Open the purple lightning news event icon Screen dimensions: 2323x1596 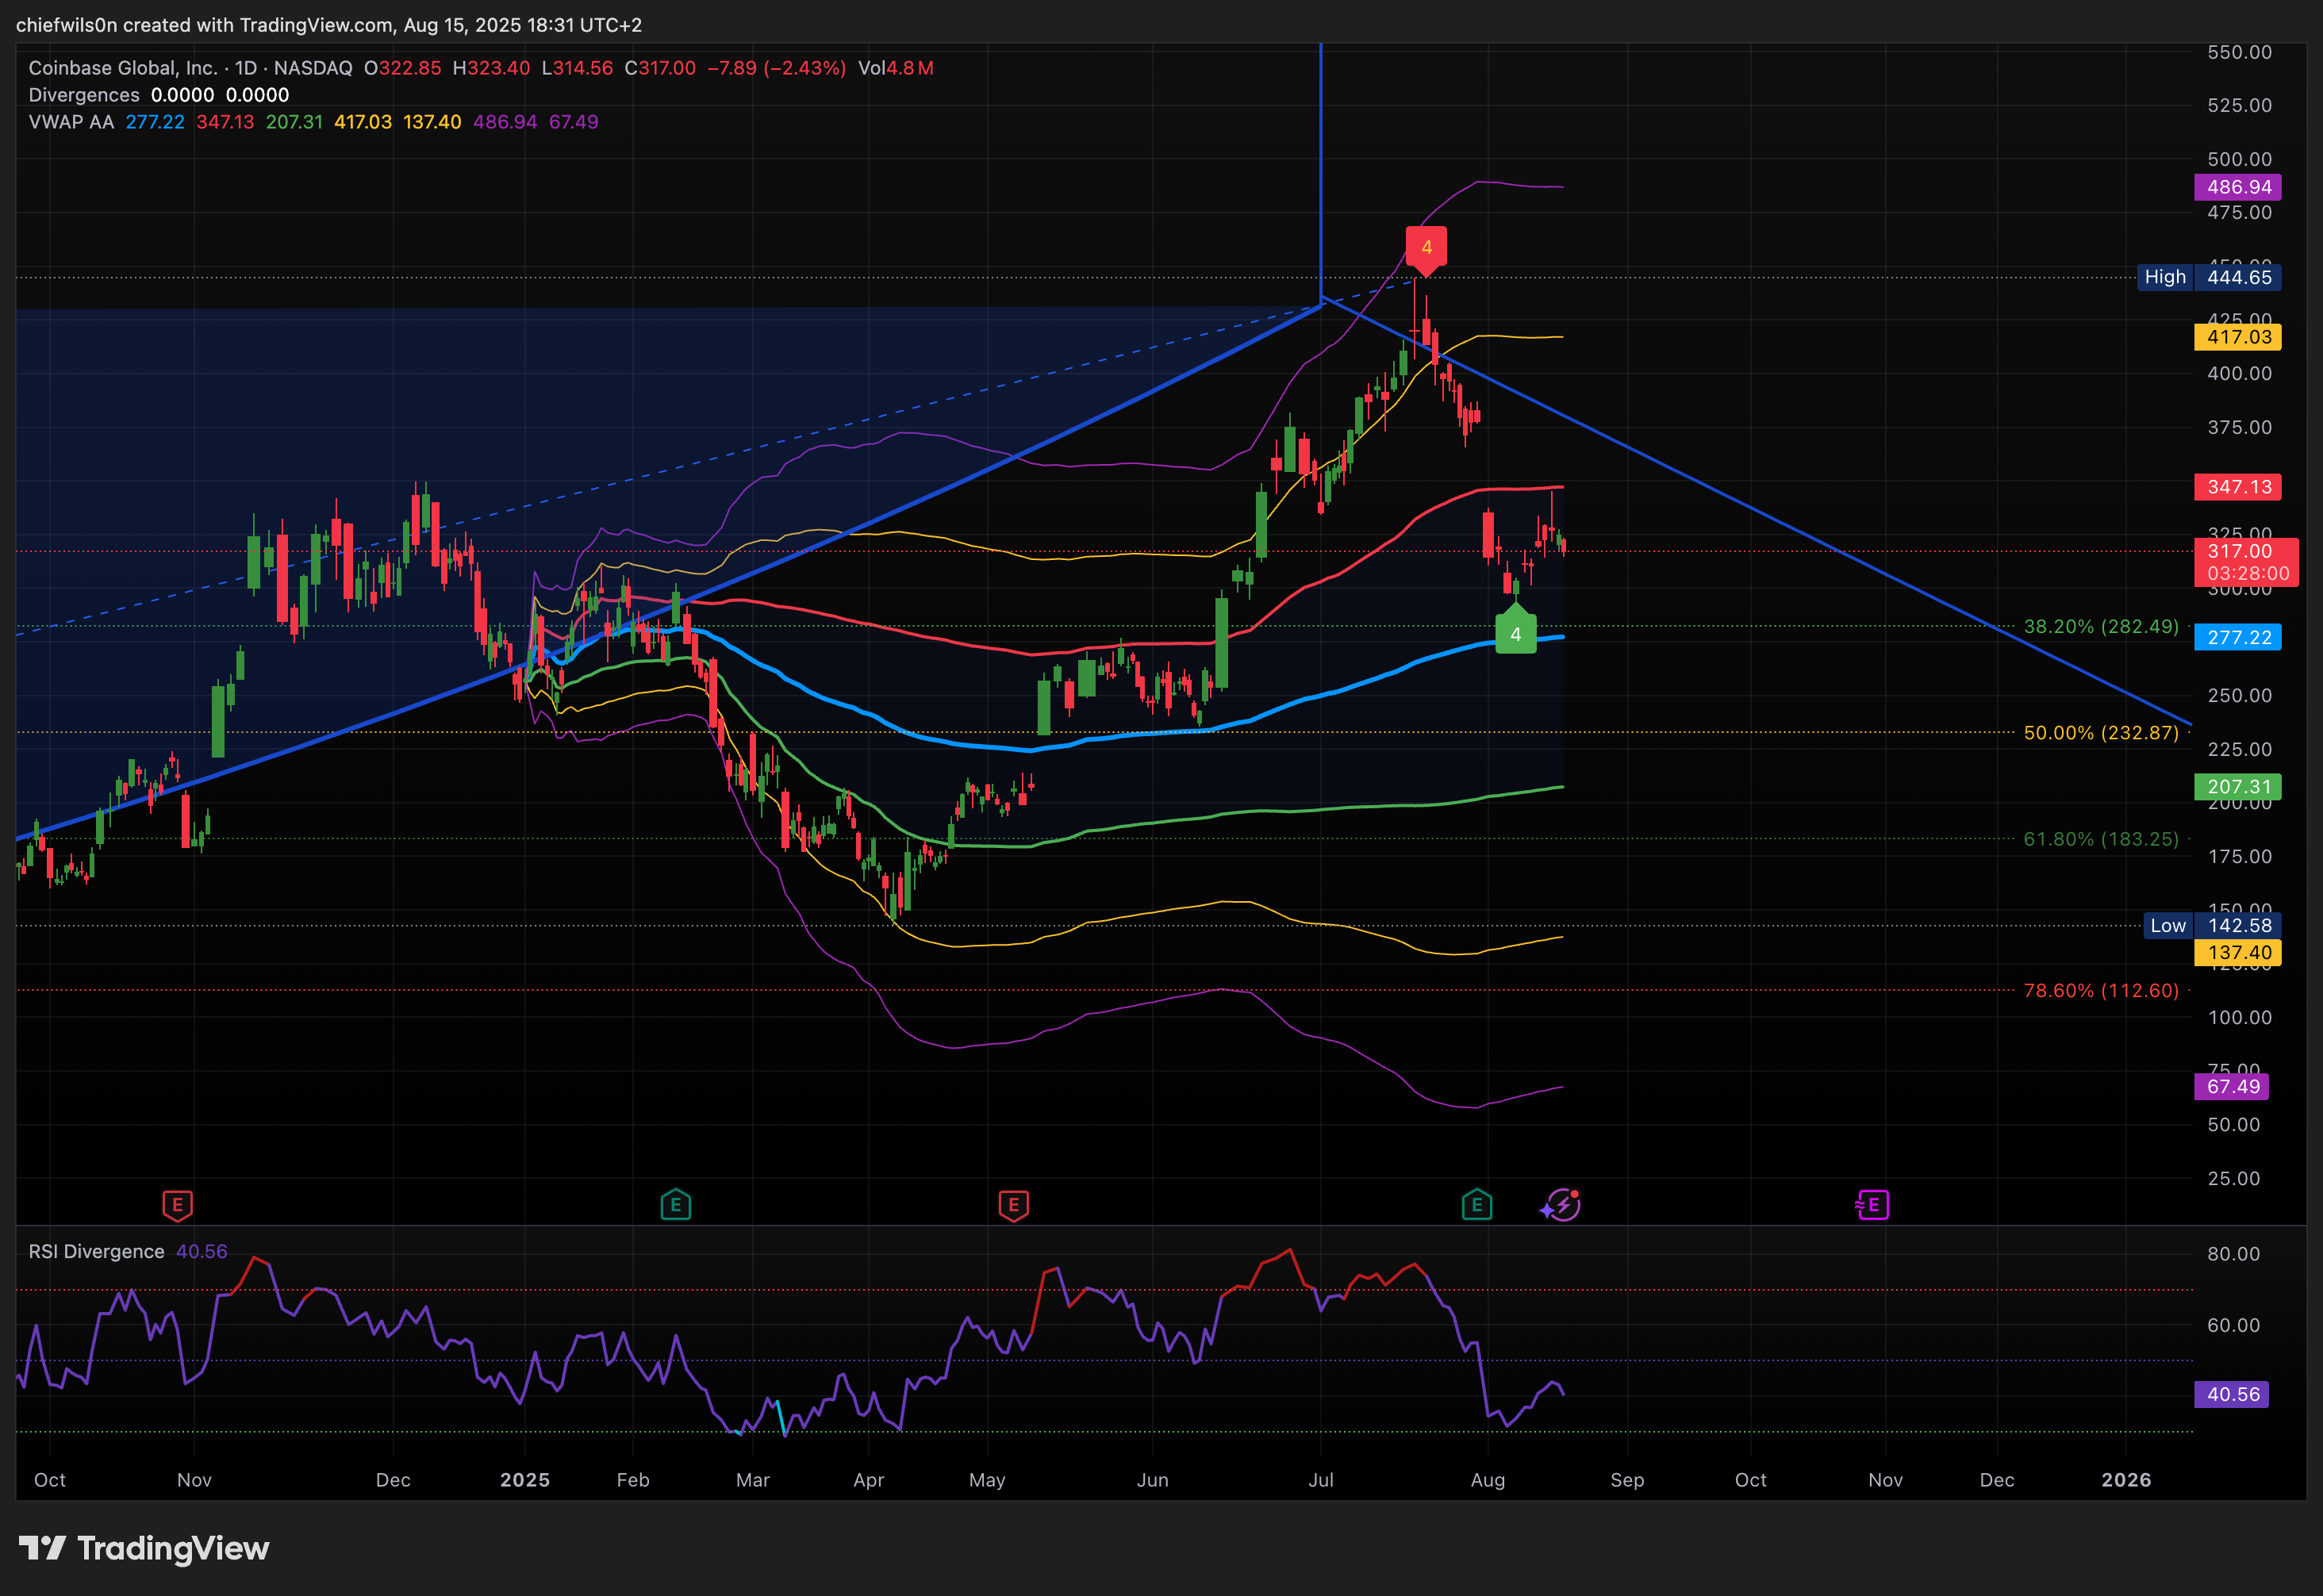click(1562, 1205)
